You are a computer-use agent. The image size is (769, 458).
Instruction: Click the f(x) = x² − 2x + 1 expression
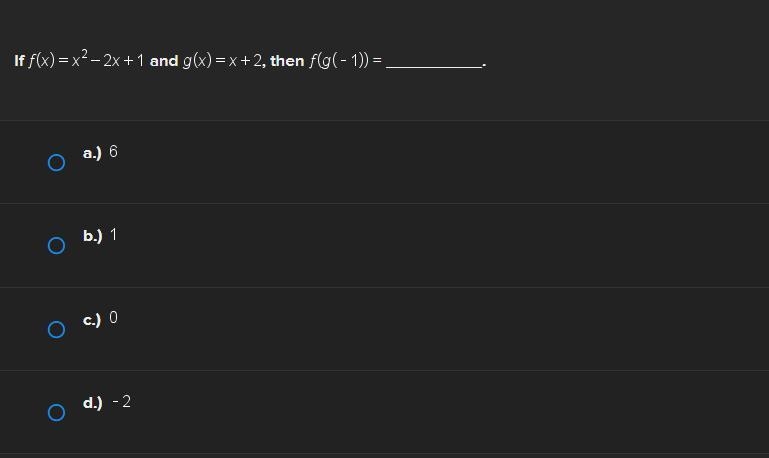coord(86,60)
